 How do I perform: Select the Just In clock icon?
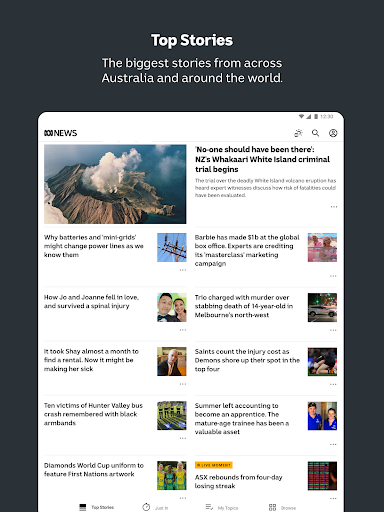point(146,507)
